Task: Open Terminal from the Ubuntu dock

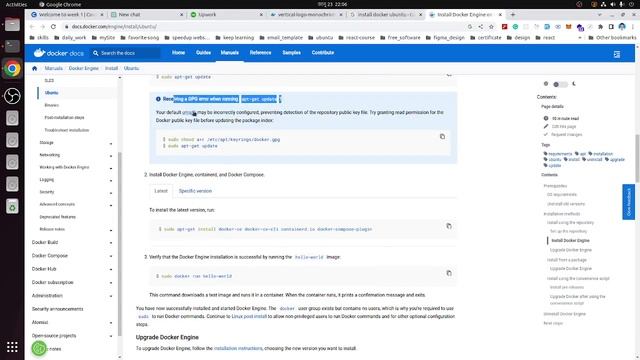Action: coord(12,46)
